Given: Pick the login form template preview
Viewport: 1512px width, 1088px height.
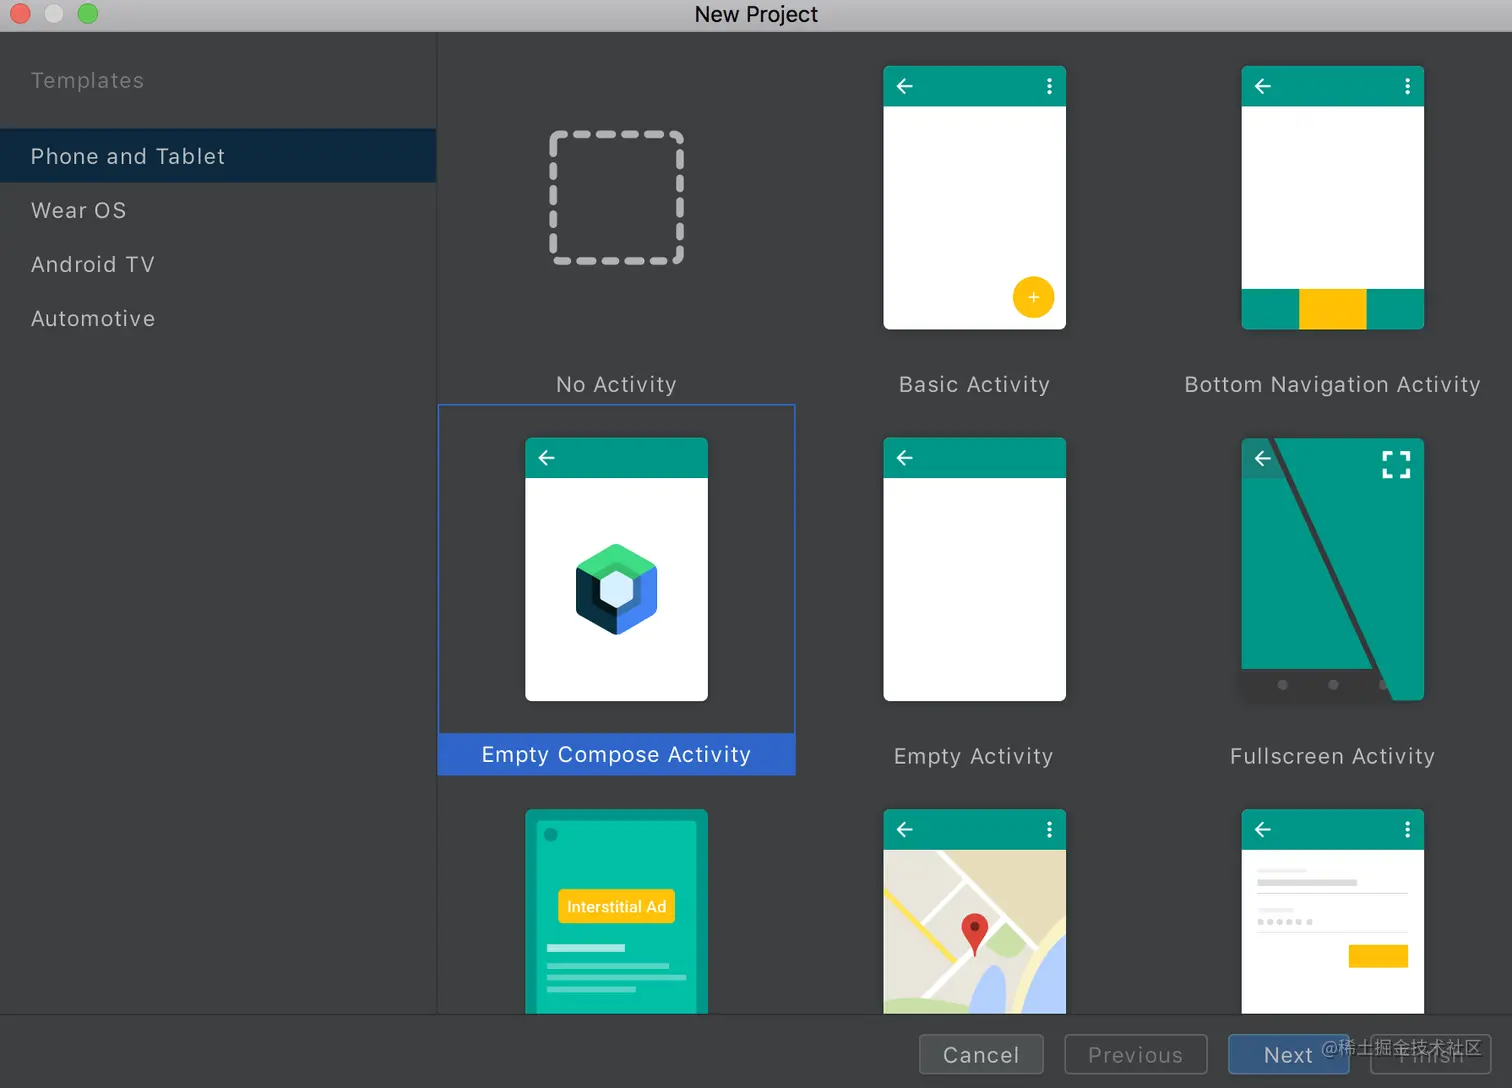Looking at the screenshot, I should tap(1332, 911).
